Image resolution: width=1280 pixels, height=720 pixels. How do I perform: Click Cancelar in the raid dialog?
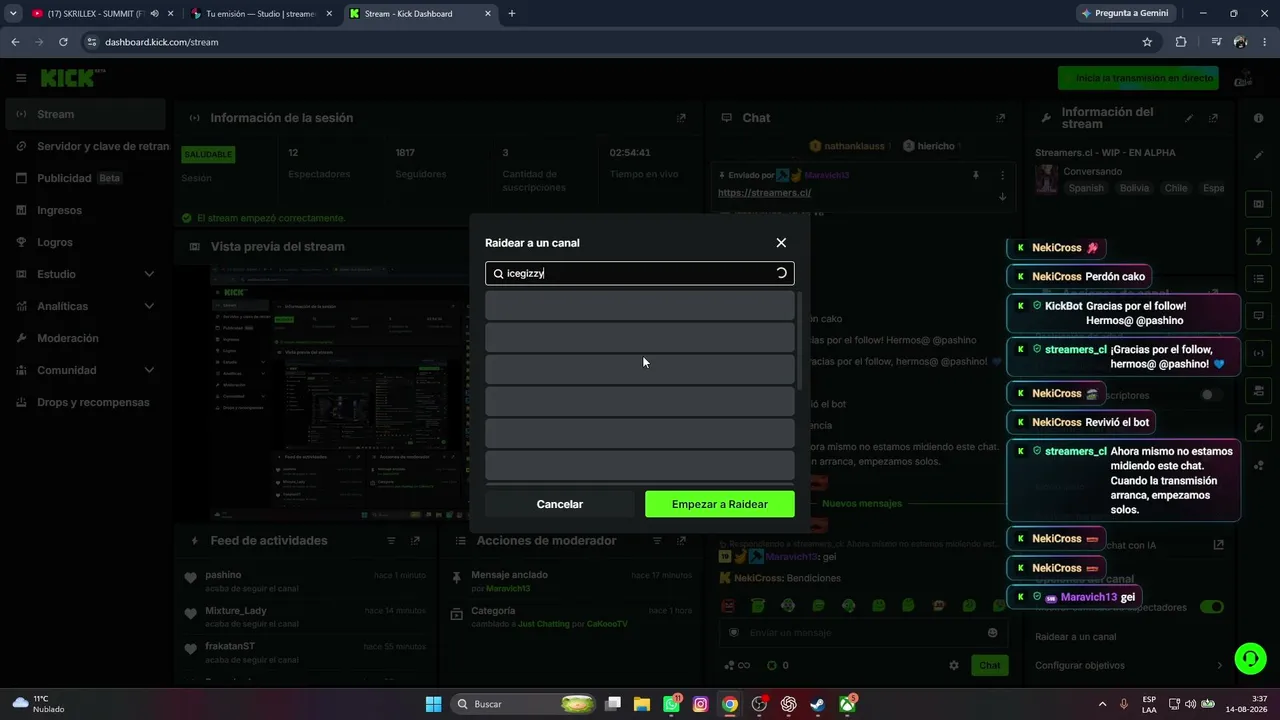click(560, 504)
